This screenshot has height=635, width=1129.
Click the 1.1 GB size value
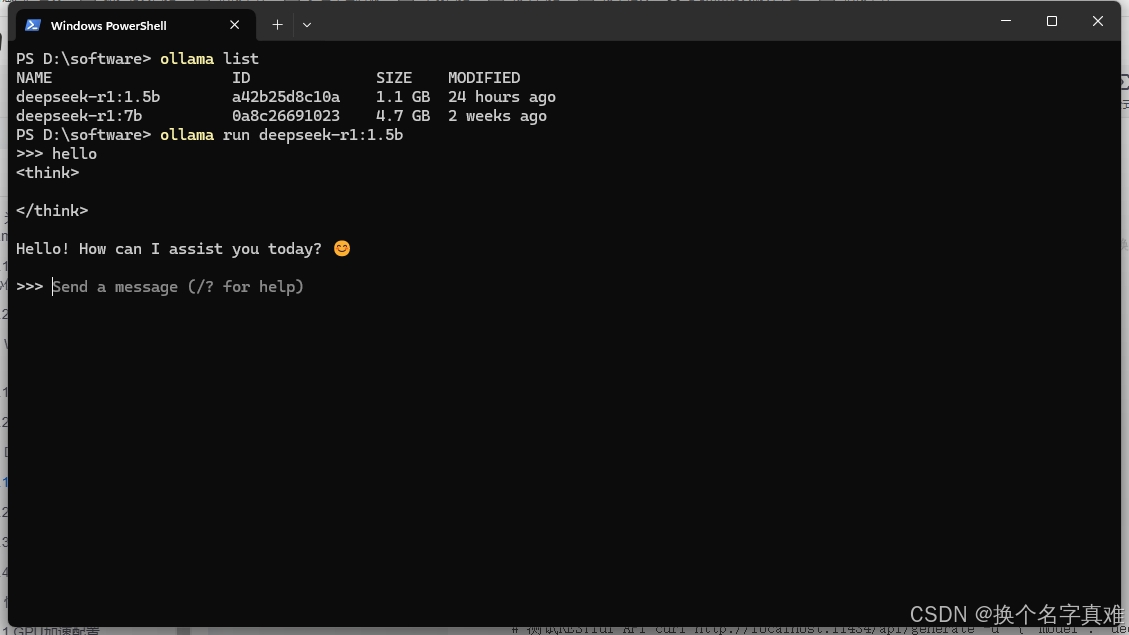point(403,96)
